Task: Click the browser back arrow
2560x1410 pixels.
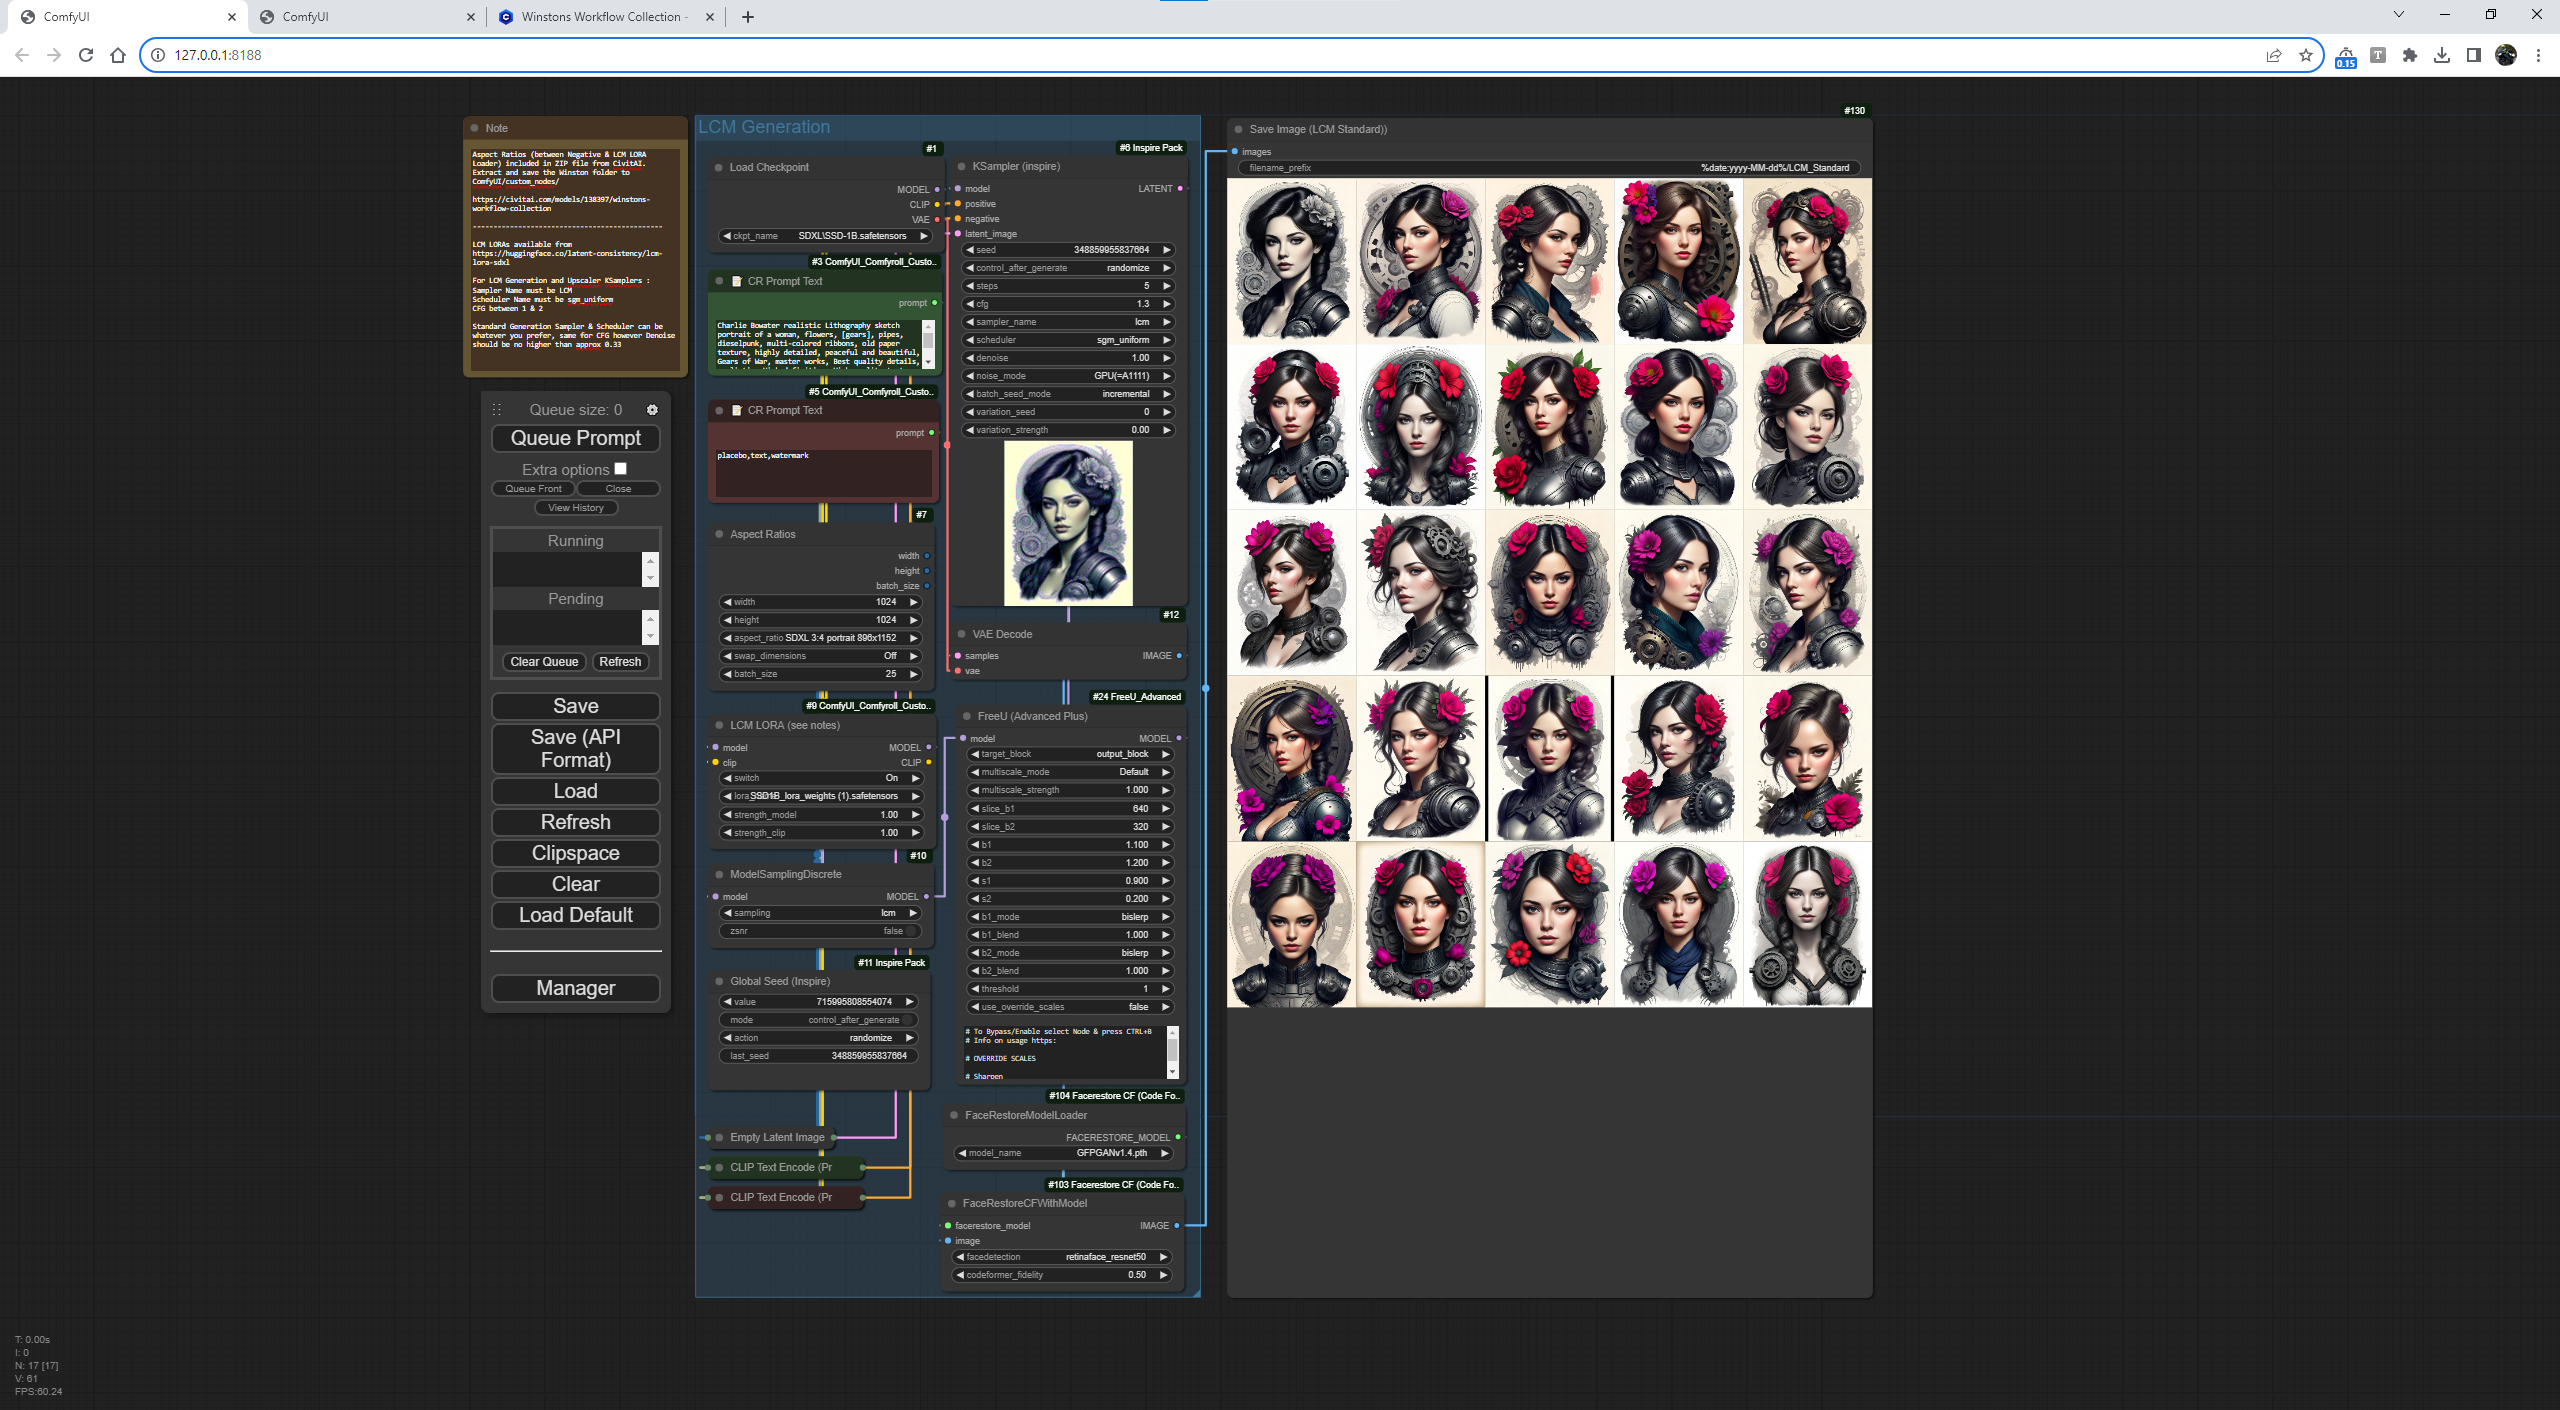Action: [22, 55]
